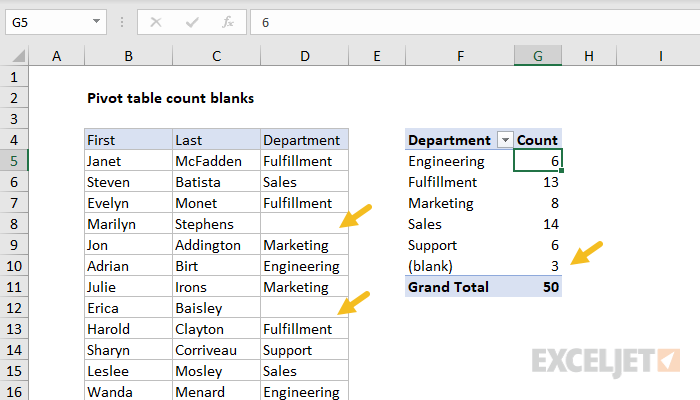Select the cell containing 'Monet'
The width and height of the screenshot is (700, 400).
click(216, 203)
